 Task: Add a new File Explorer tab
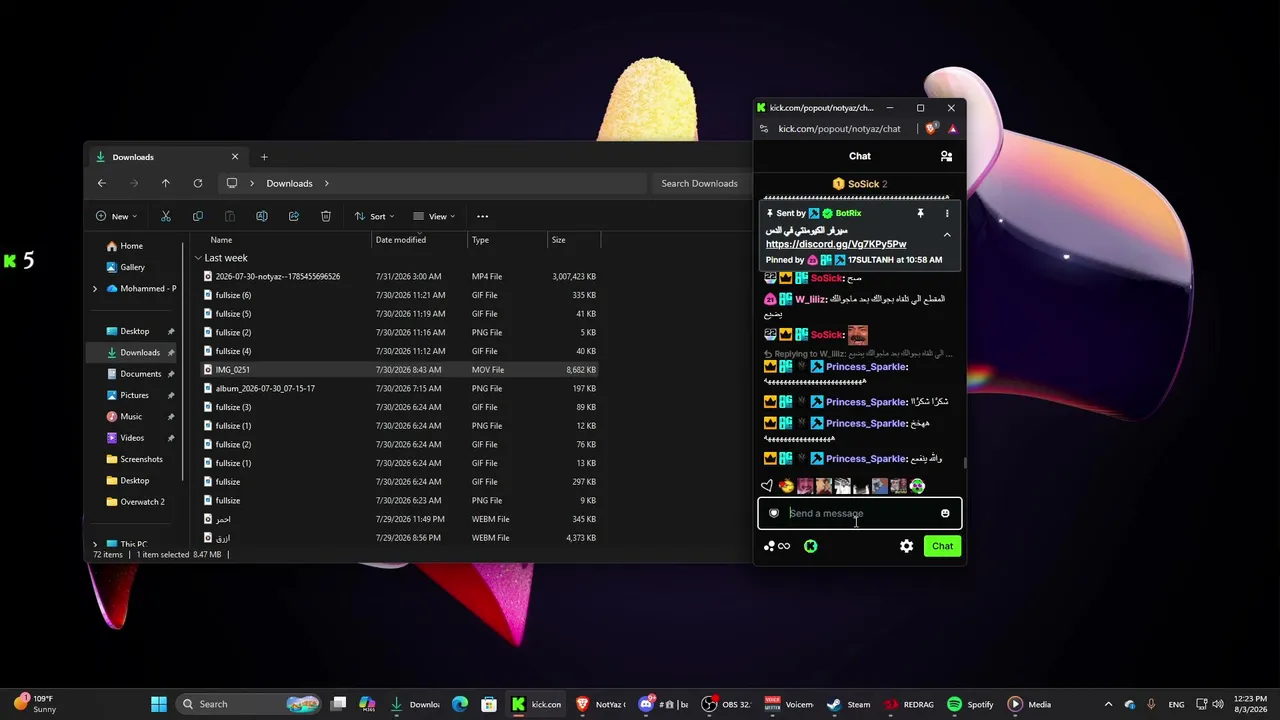click(x=264, y=157)
